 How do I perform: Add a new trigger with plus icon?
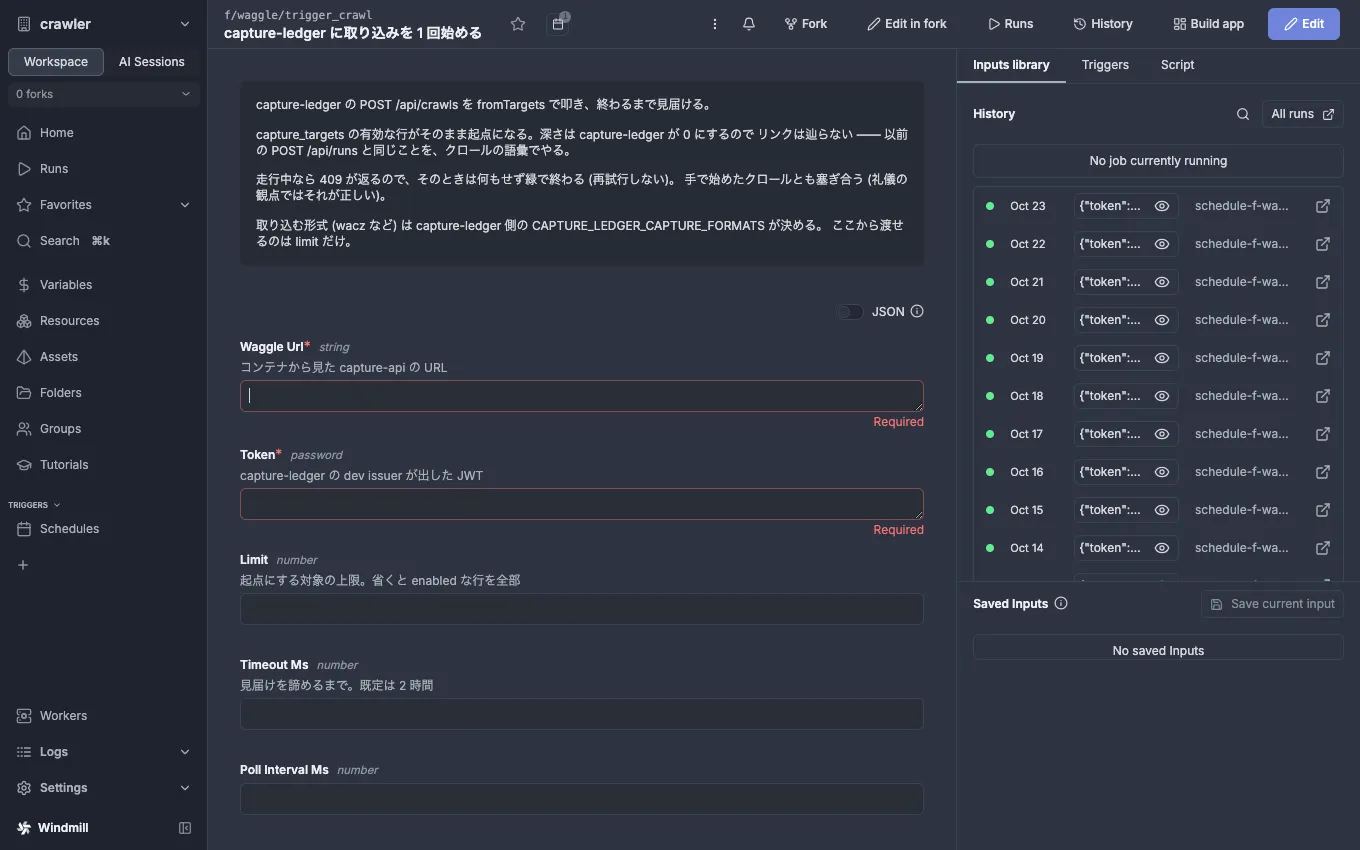click(x=24, y=565)
